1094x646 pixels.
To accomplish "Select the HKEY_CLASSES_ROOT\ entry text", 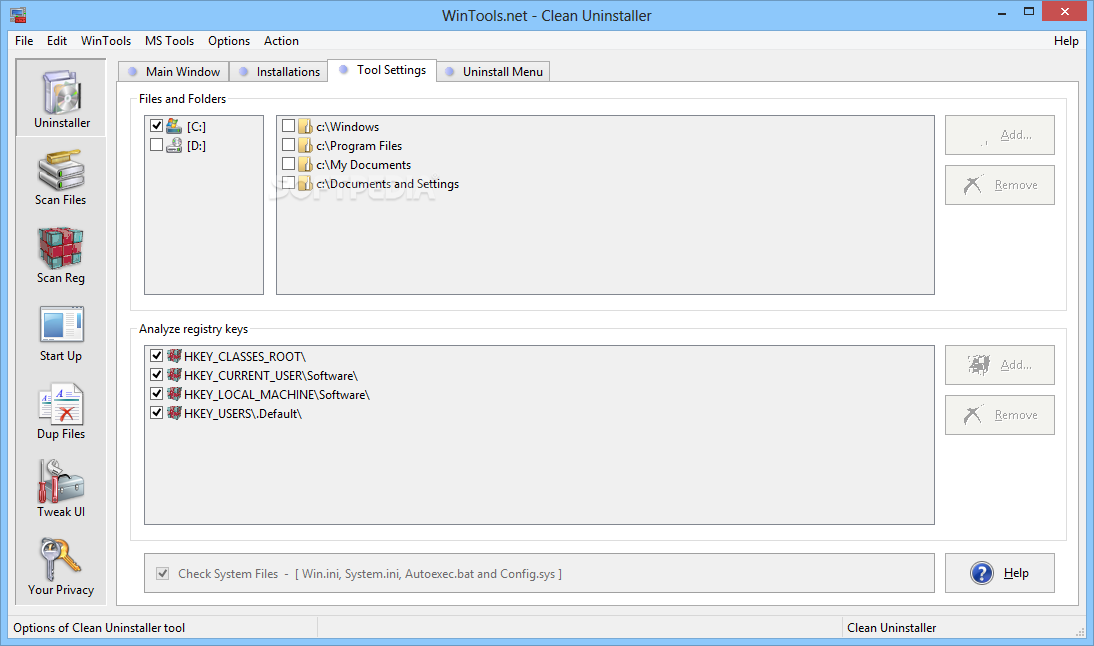I will tap(245, 356).
